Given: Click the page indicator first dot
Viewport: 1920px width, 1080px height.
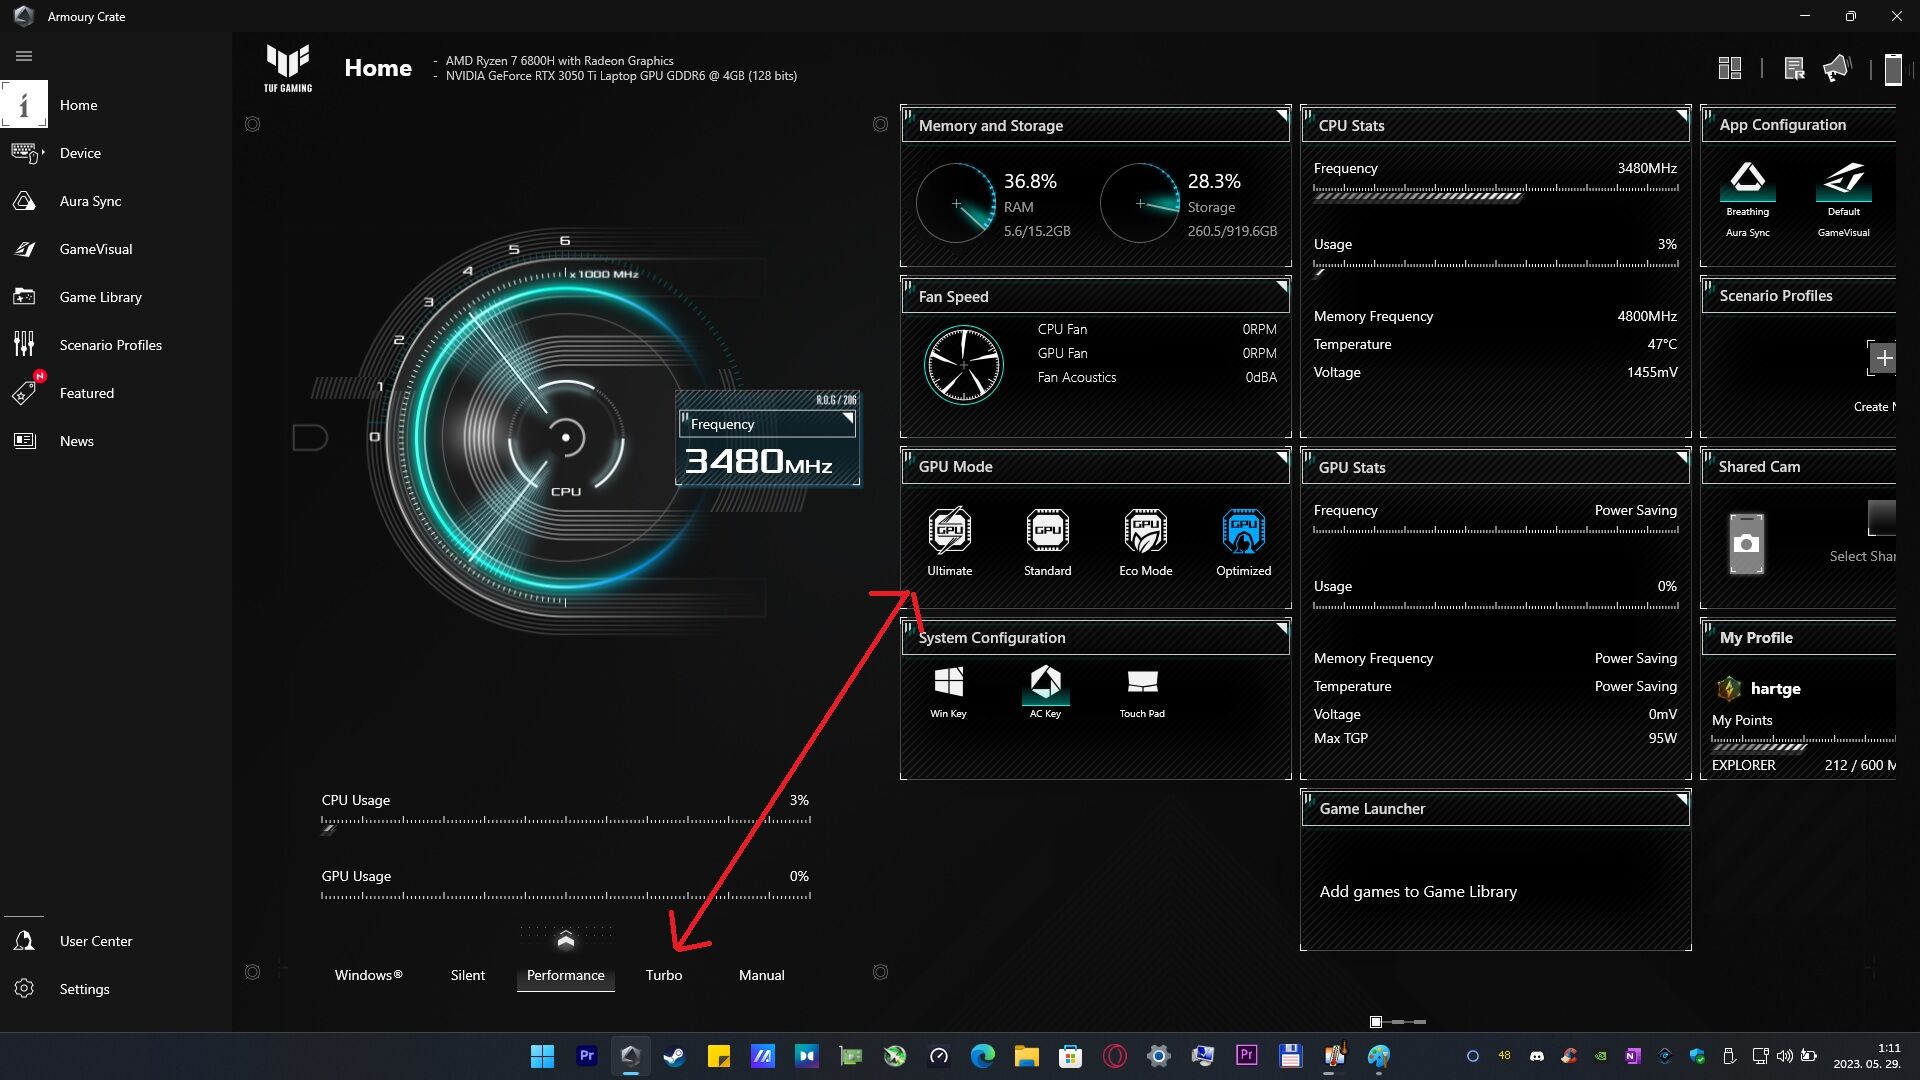Looking at the screenshot, I should [x=1376, y=1021].
